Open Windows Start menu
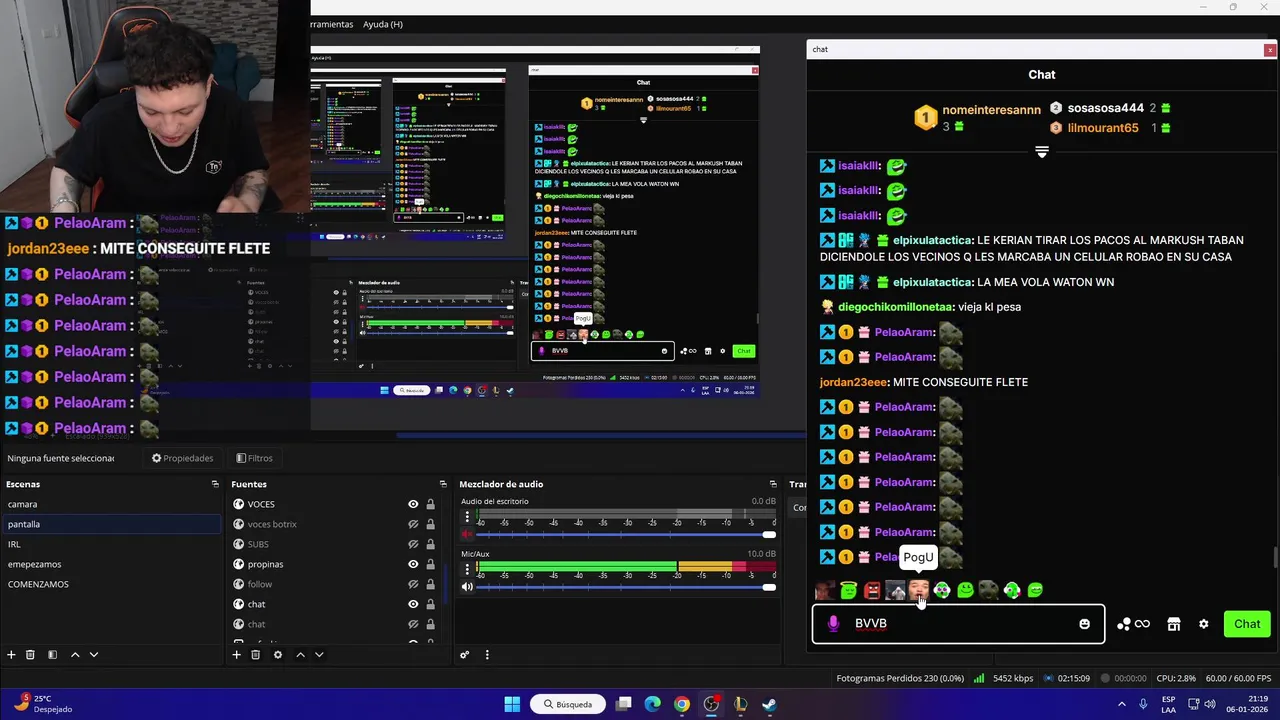 pyautogui.click(x=512, y=704)
